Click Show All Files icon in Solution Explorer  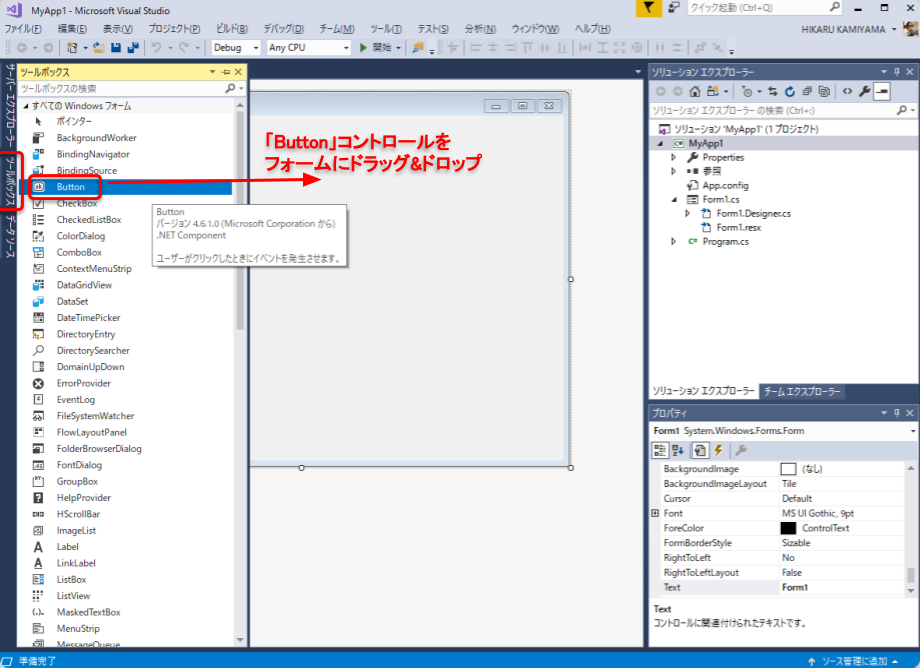coord(824,91)
